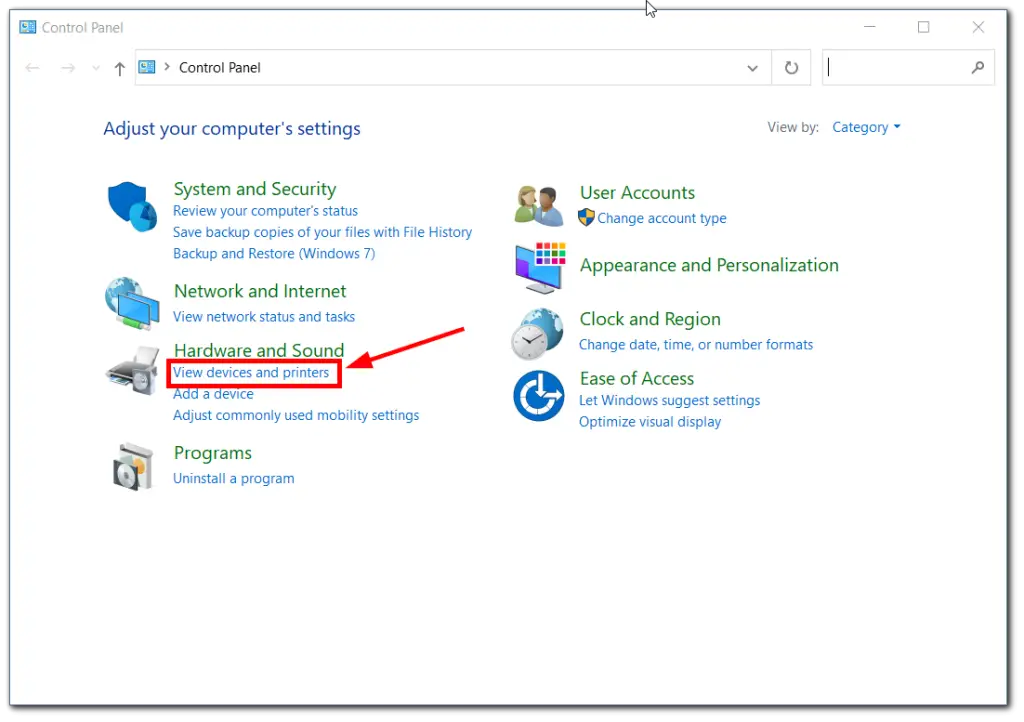1024x722 pixels.
Task: Go up one level with up arrow
Action: pyautogui.click(x=120, y=68)
